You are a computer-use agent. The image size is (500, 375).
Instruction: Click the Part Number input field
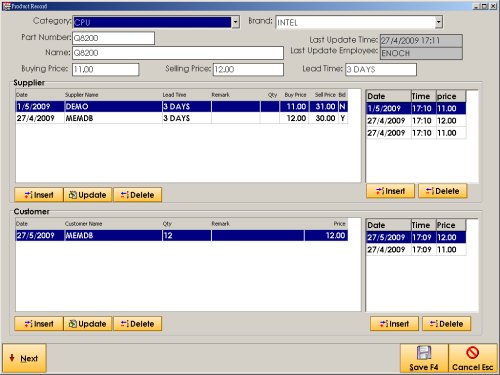coord(113,38)
